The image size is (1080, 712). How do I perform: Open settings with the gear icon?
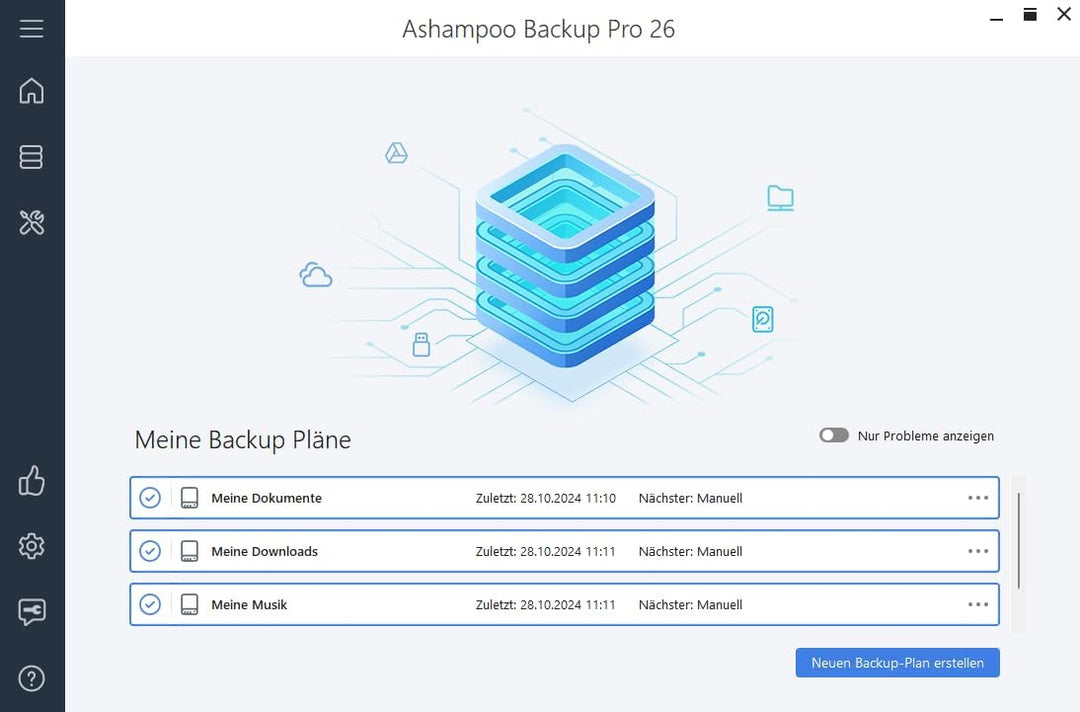(x=31, y=546)
